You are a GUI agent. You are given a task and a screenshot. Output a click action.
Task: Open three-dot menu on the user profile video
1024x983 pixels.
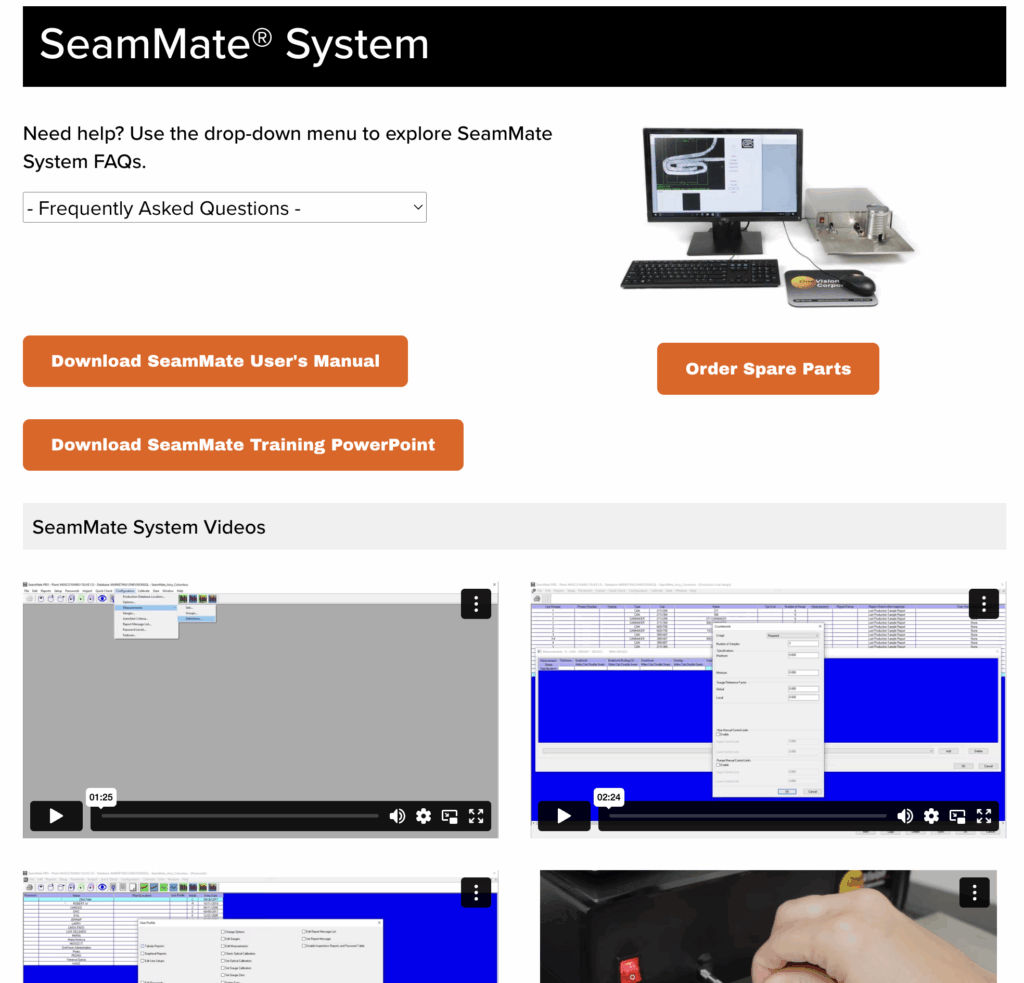point(476,892)
